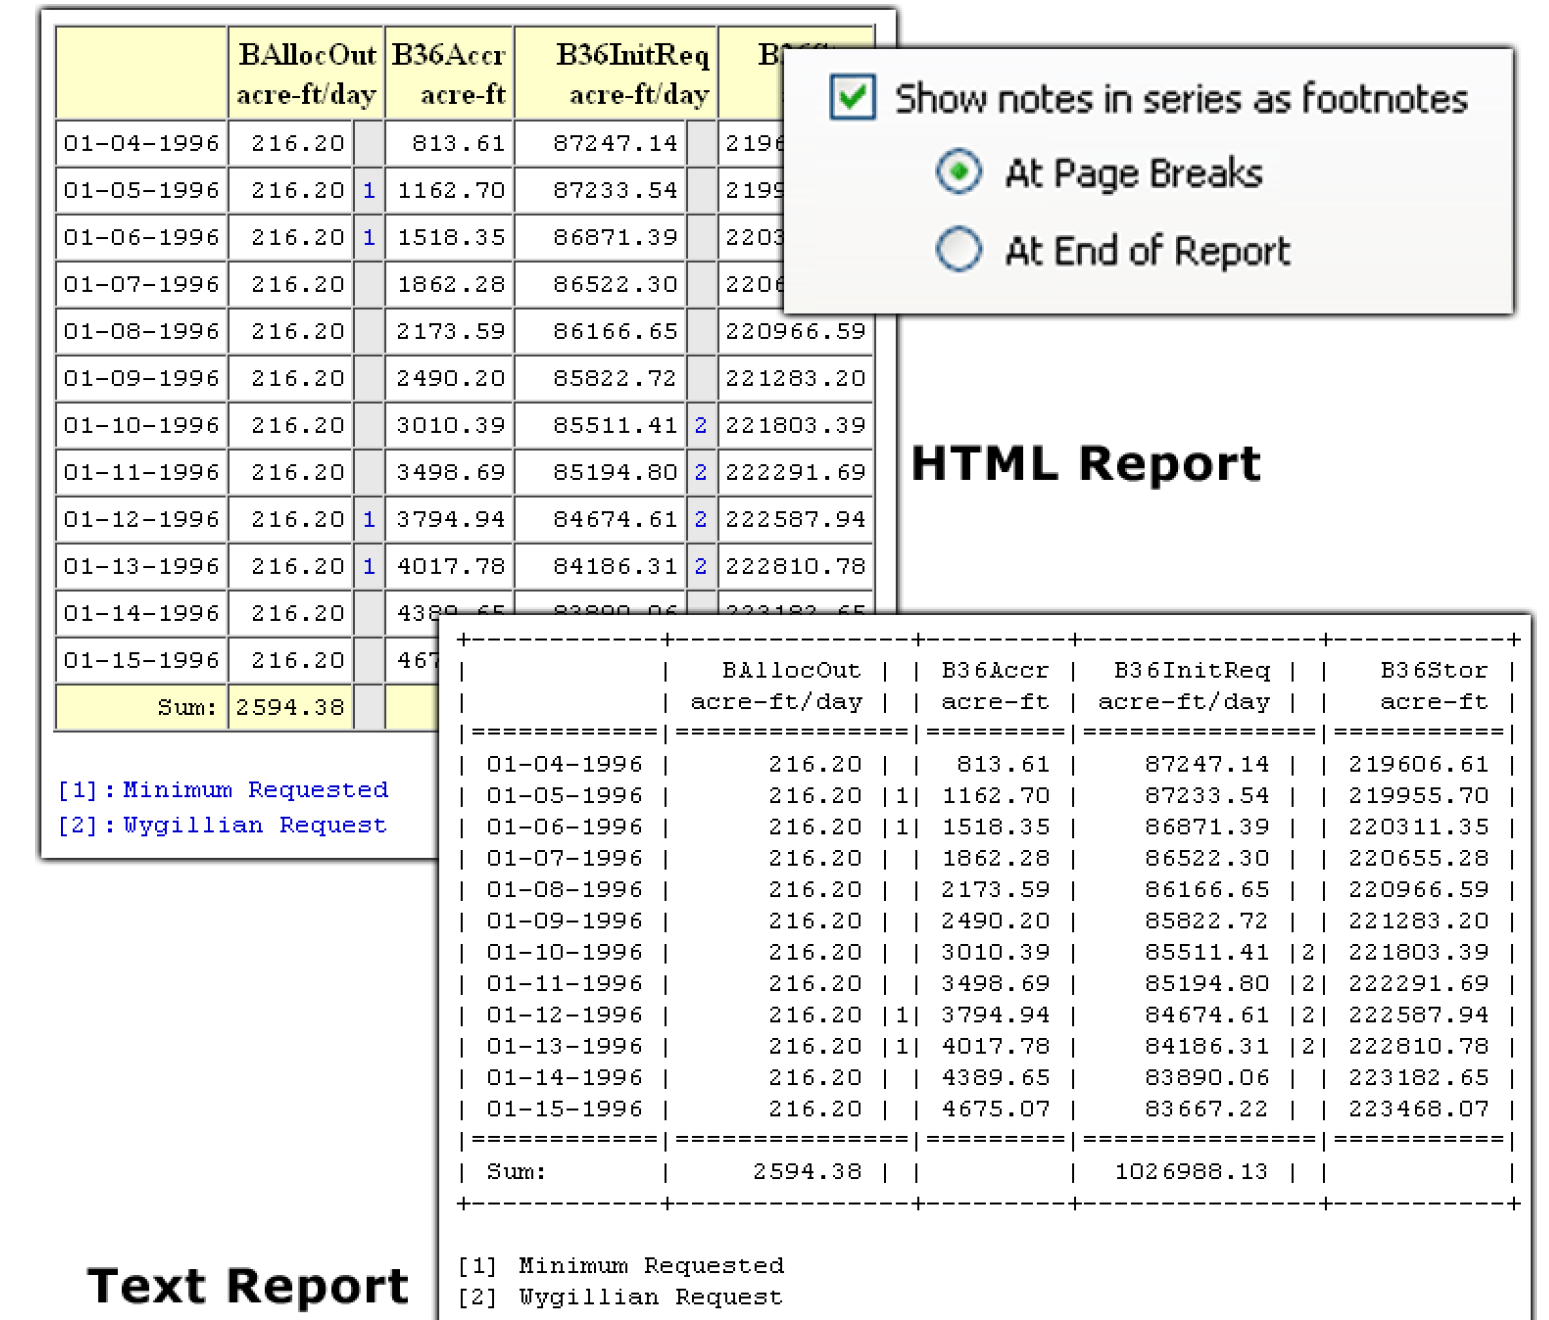1549x1320 pixels.
Task: Toggle the Show notes in series as footnotes checkbox
Action: coord(853,98)
